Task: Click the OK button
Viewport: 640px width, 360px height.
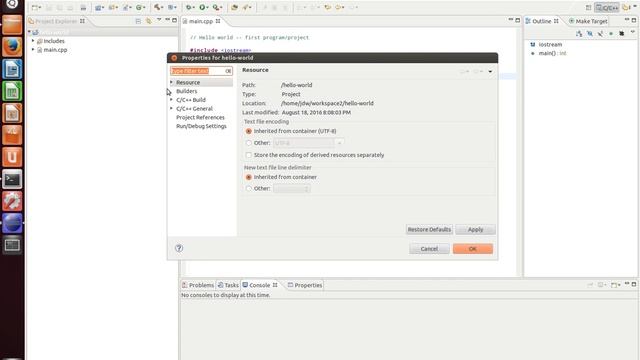Action: (x=473, y=249)
